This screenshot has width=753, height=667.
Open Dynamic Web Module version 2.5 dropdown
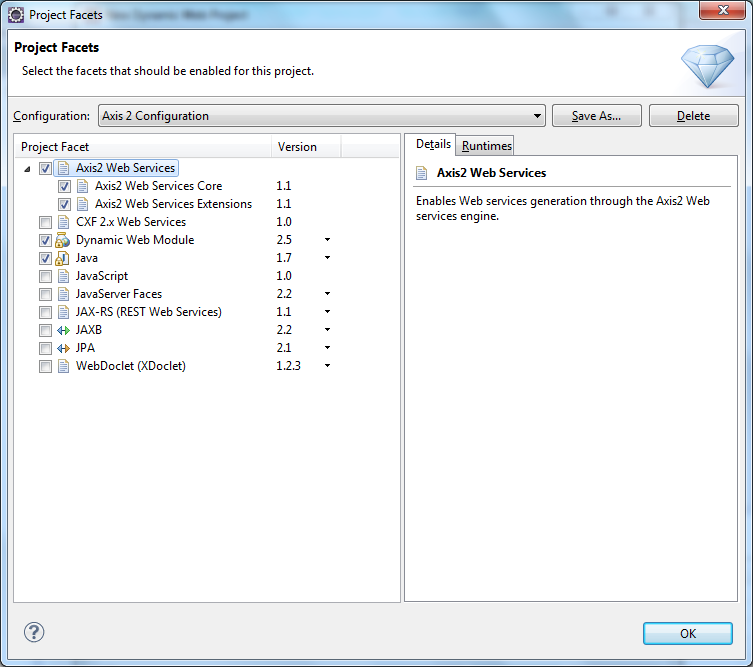pos(327,240)
